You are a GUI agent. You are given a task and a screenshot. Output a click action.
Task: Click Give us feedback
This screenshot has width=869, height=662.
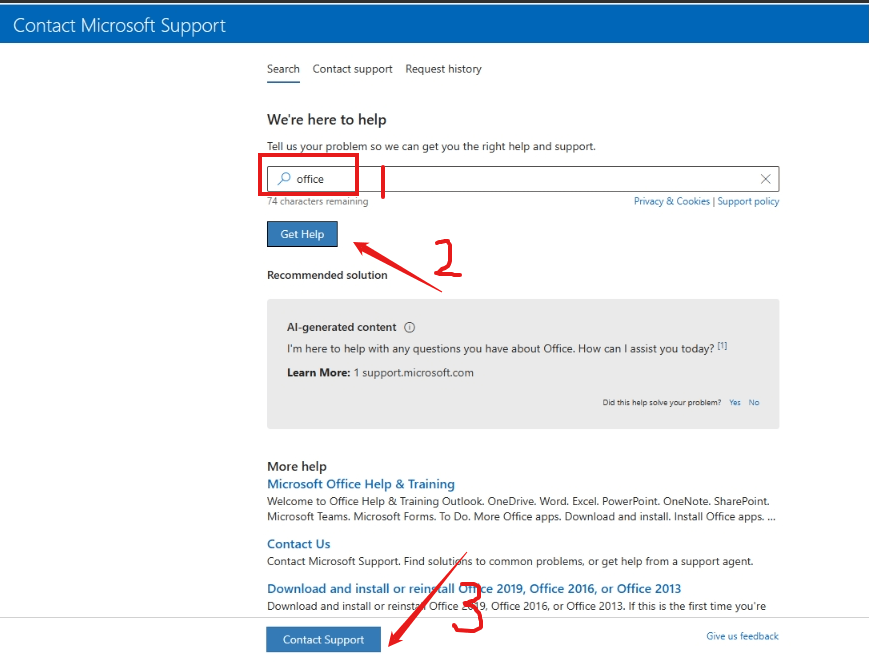tap(742, 636)
